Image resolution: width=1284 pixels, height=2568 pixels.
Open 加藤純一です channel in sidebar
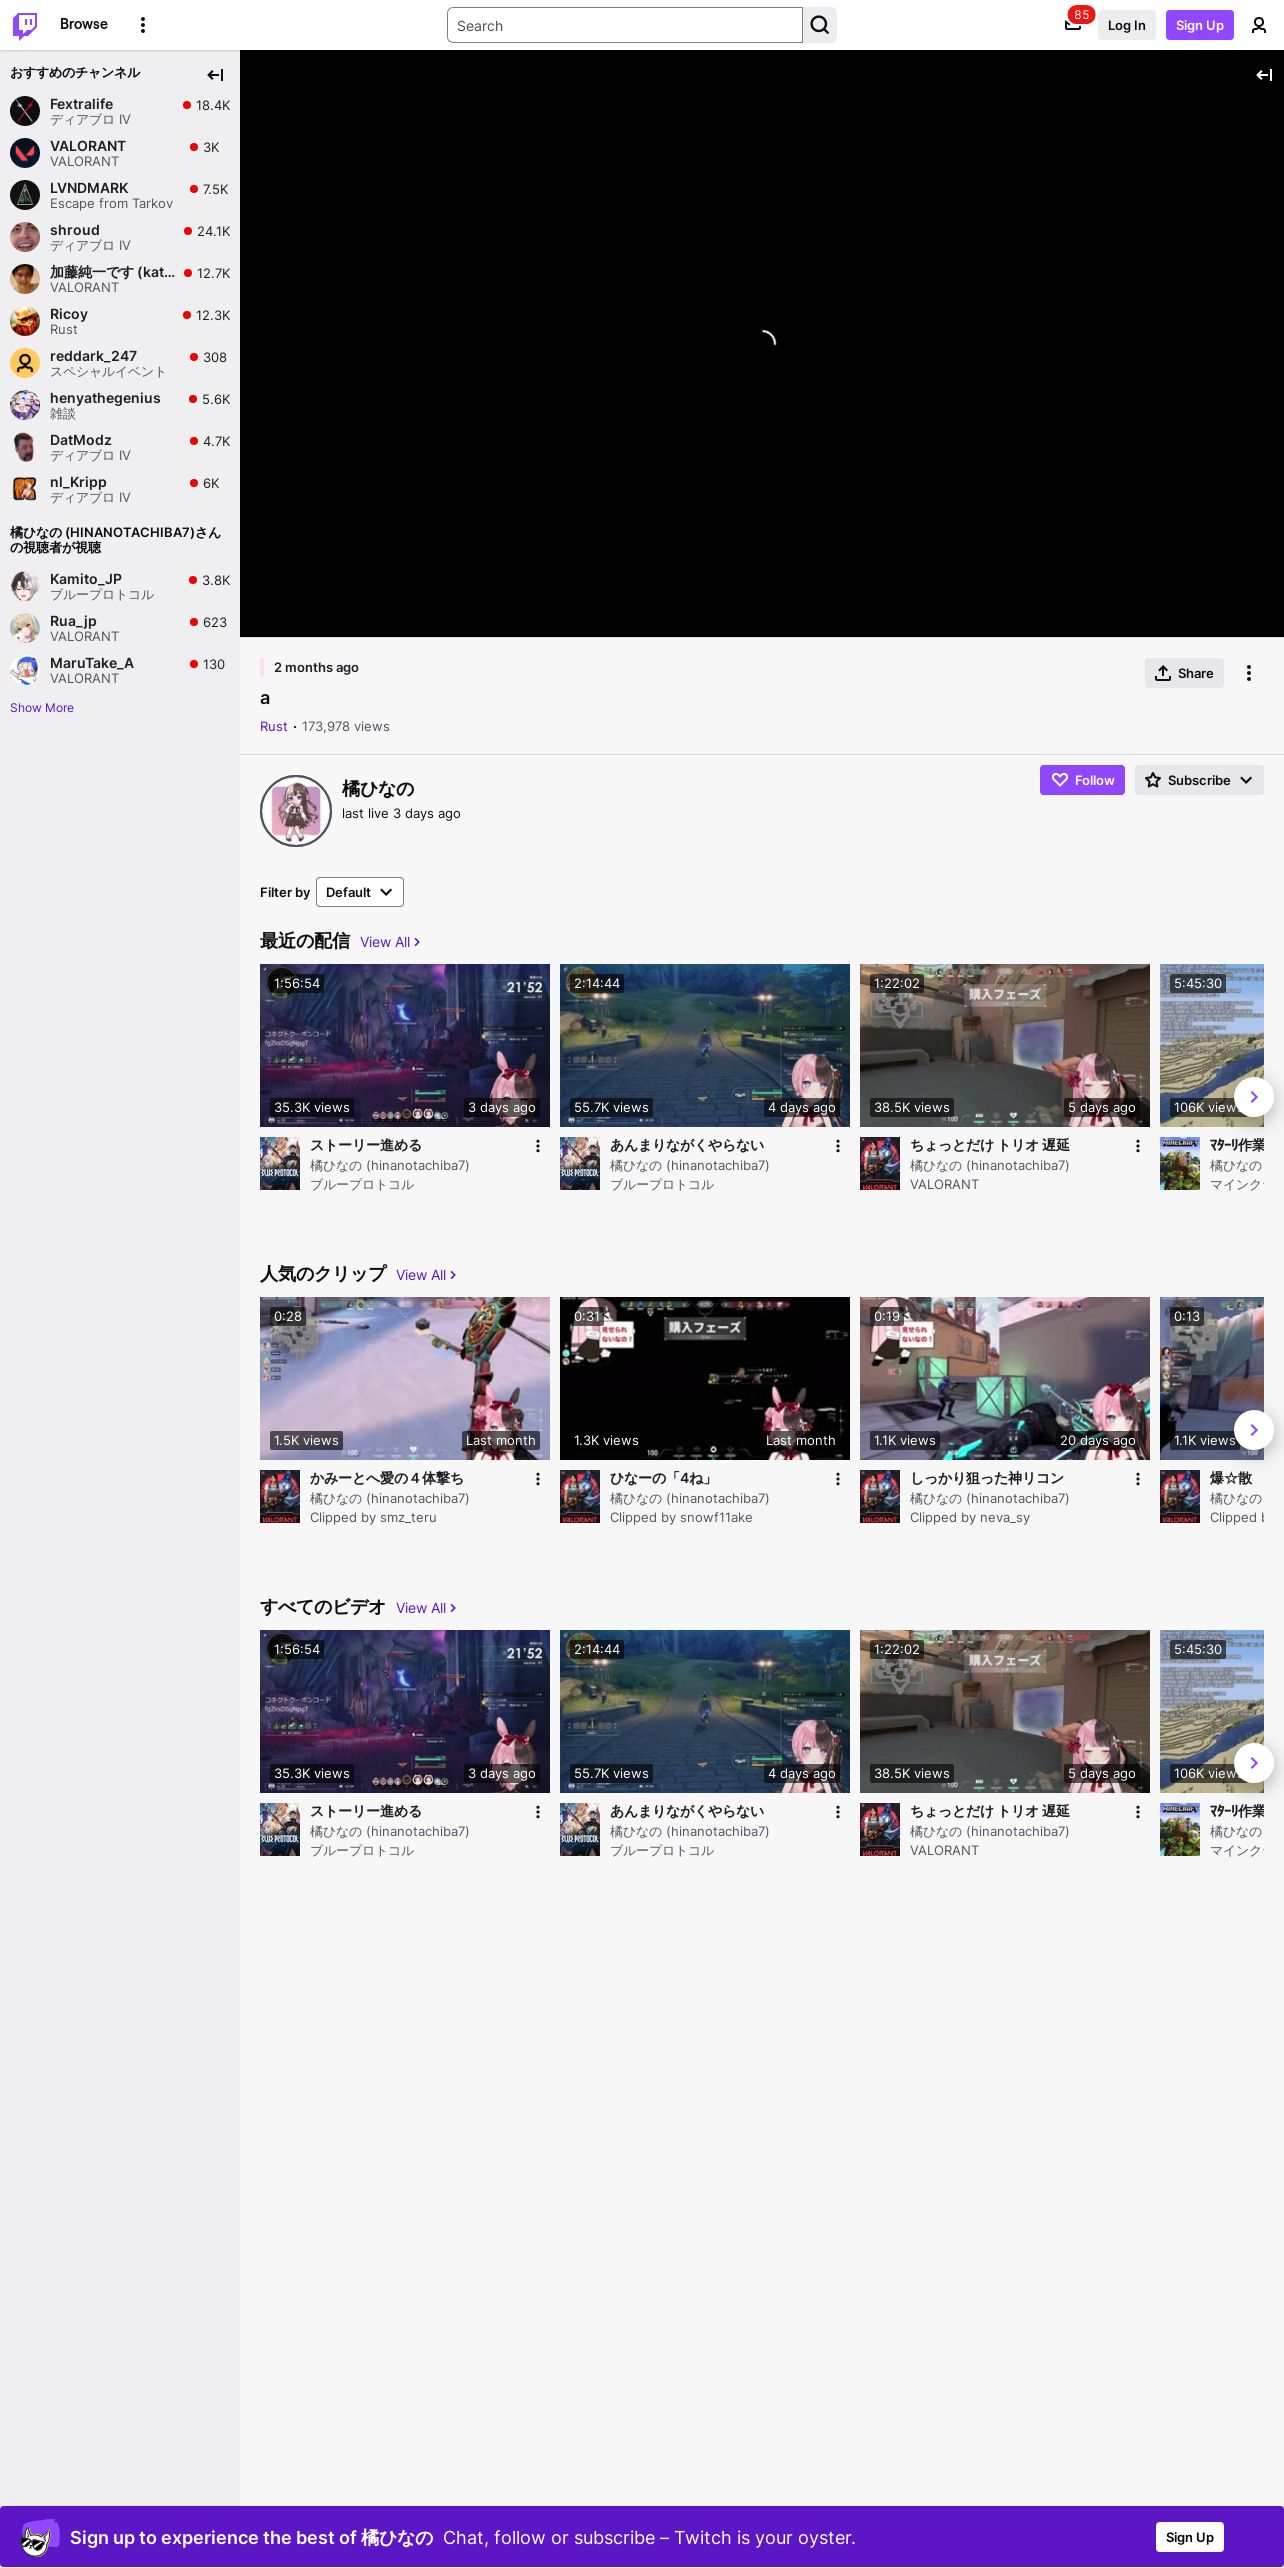tap(120, 279)
